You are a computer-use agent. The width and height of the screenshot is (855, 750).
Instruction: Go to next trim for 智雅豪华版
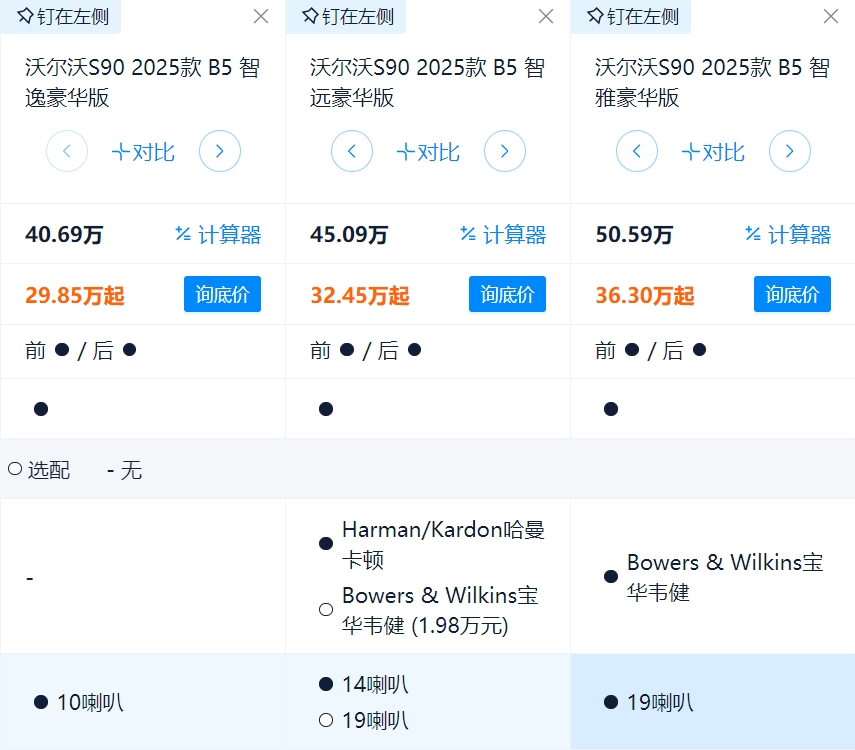pos(790,151)
